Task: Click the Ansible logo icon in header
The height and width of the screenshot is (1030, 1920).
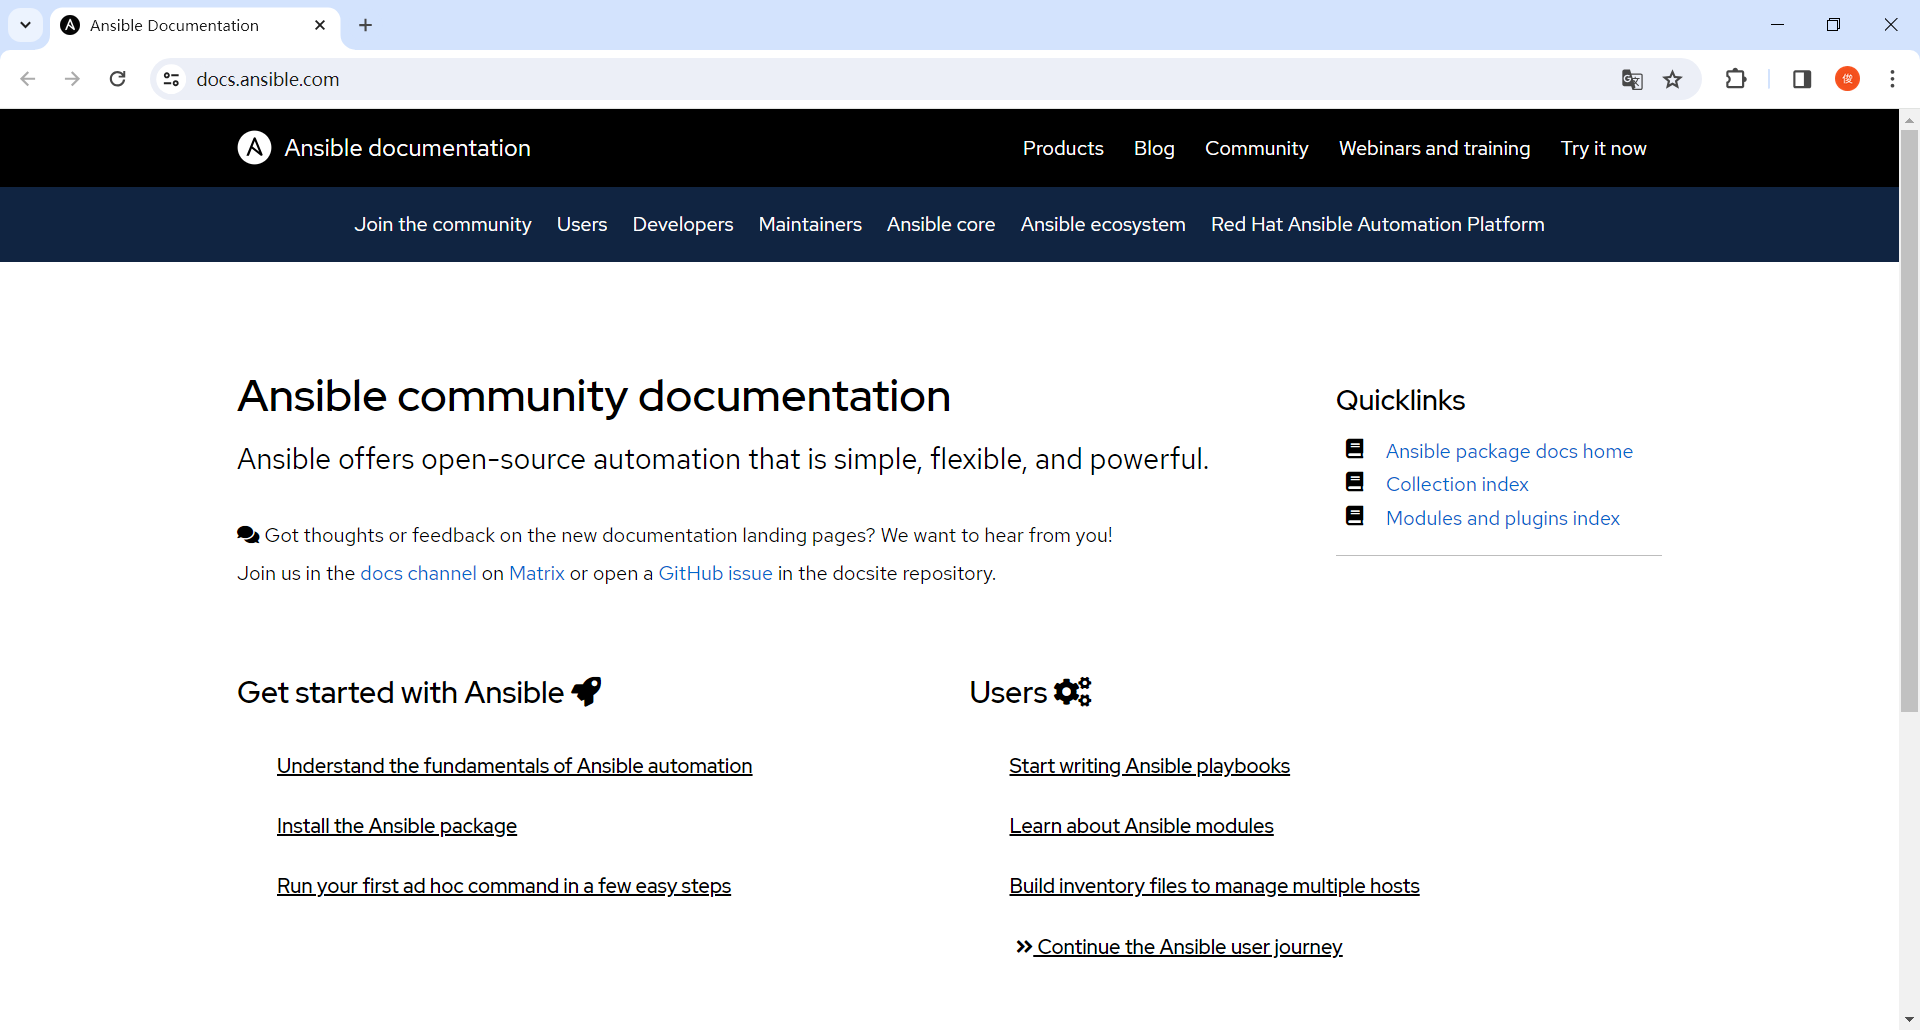Action: [x=254, y=148]
